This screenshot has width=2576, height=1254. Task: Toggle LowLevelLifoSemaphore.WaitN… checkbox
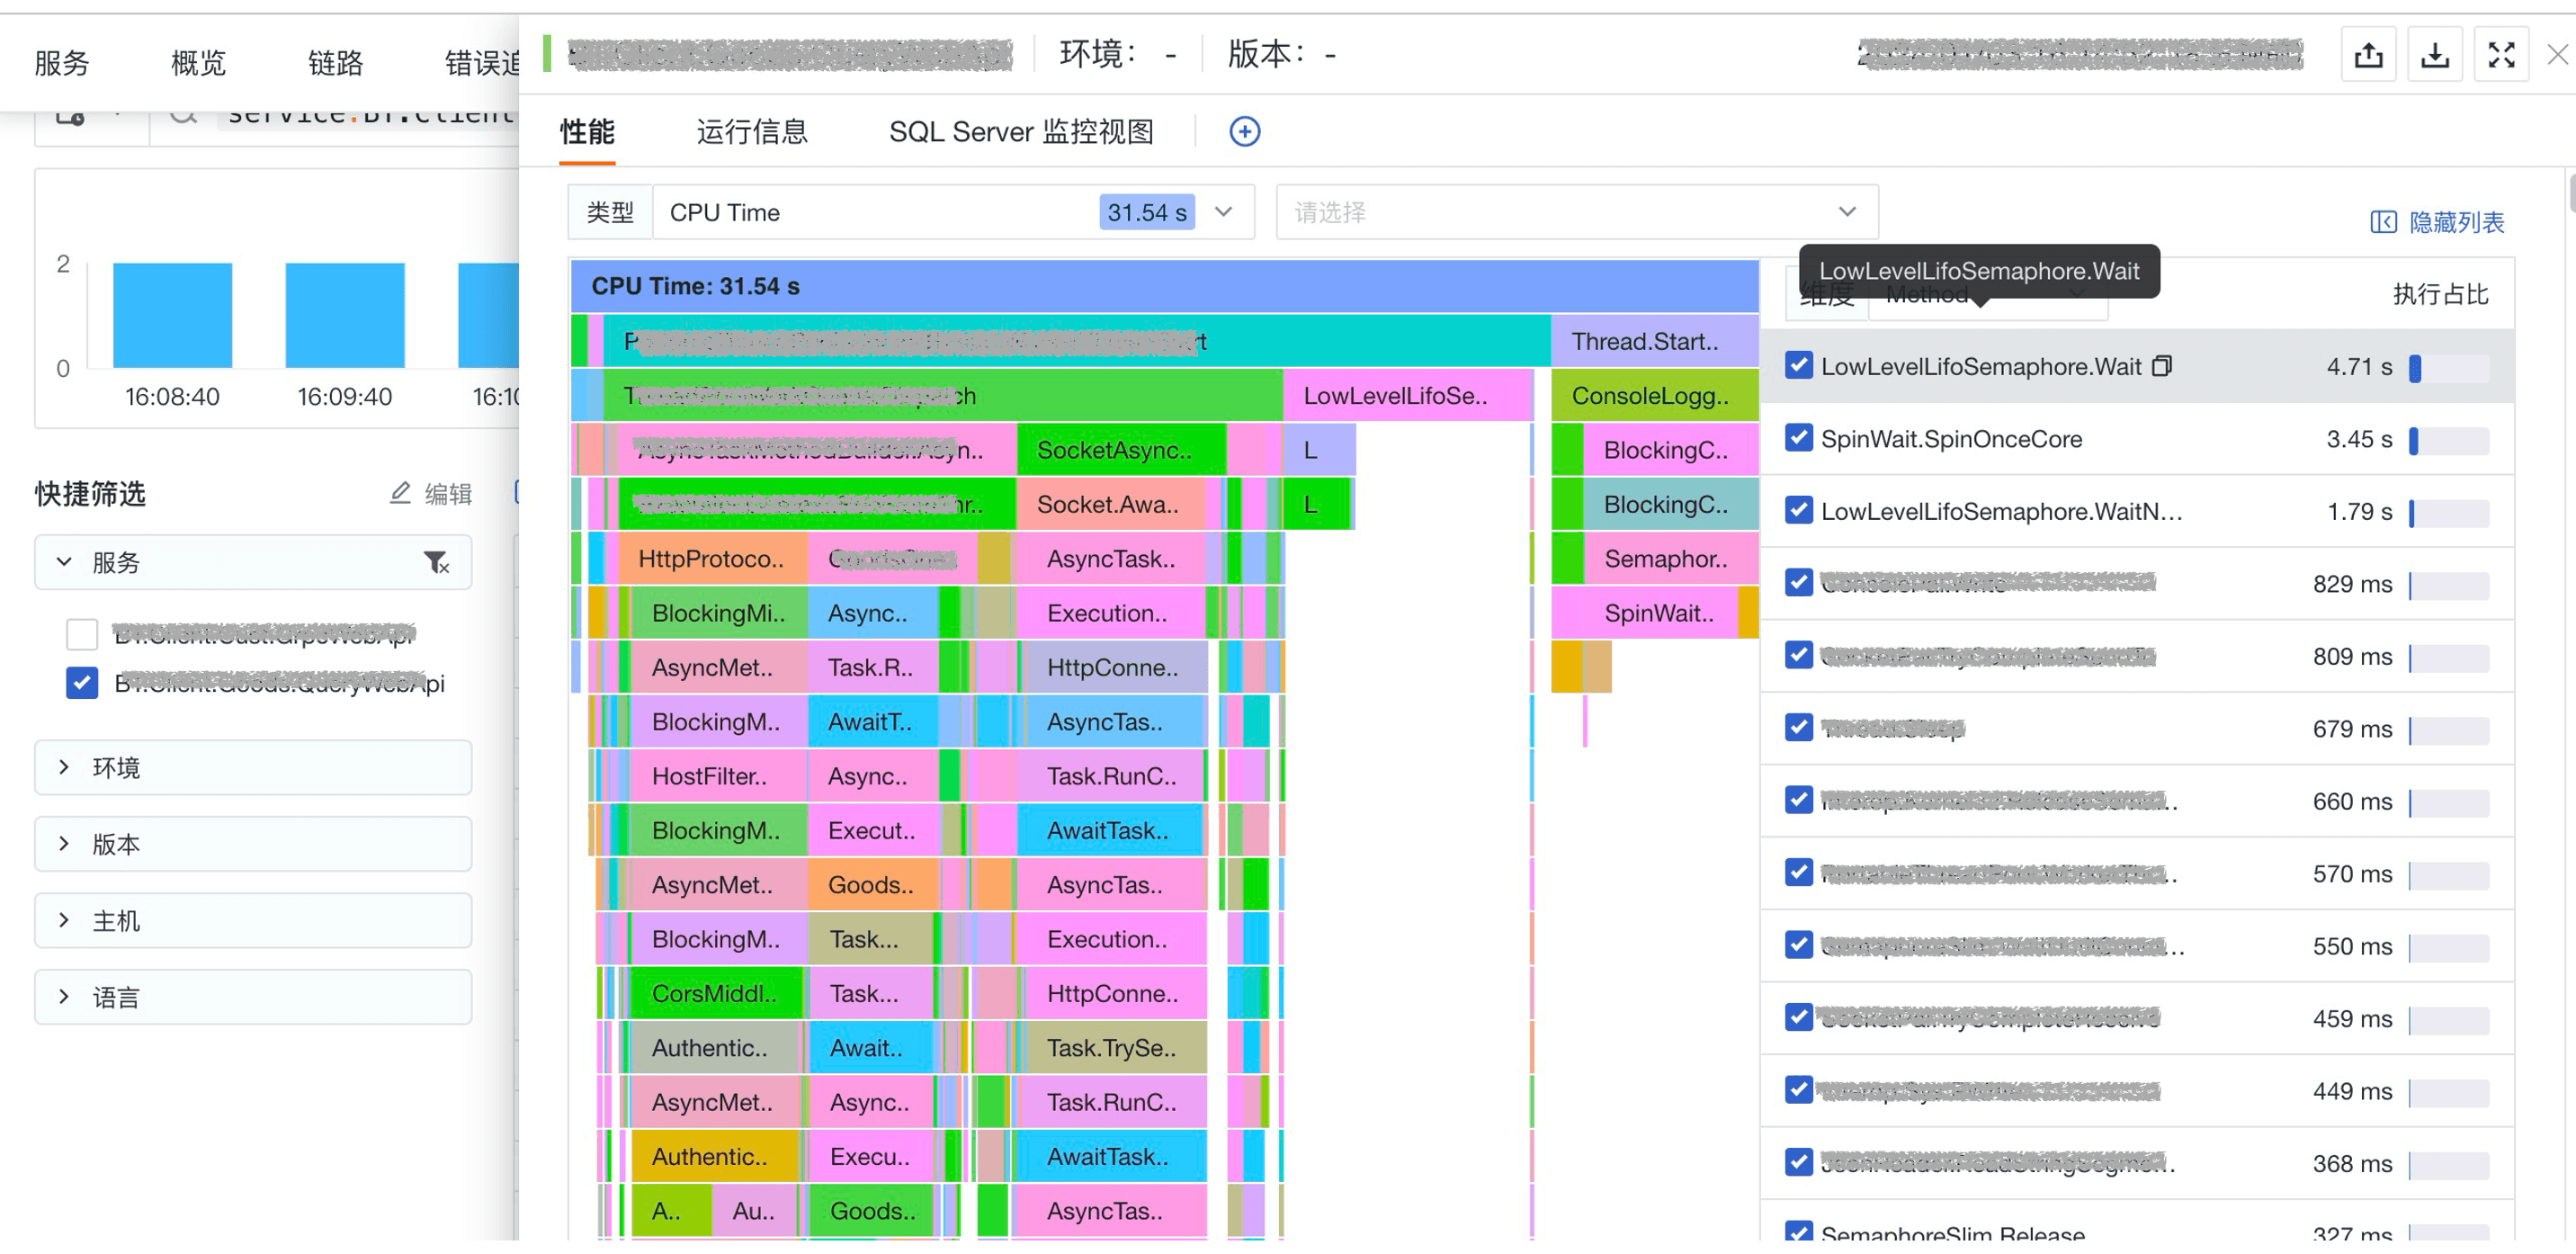pos(1798,511)
